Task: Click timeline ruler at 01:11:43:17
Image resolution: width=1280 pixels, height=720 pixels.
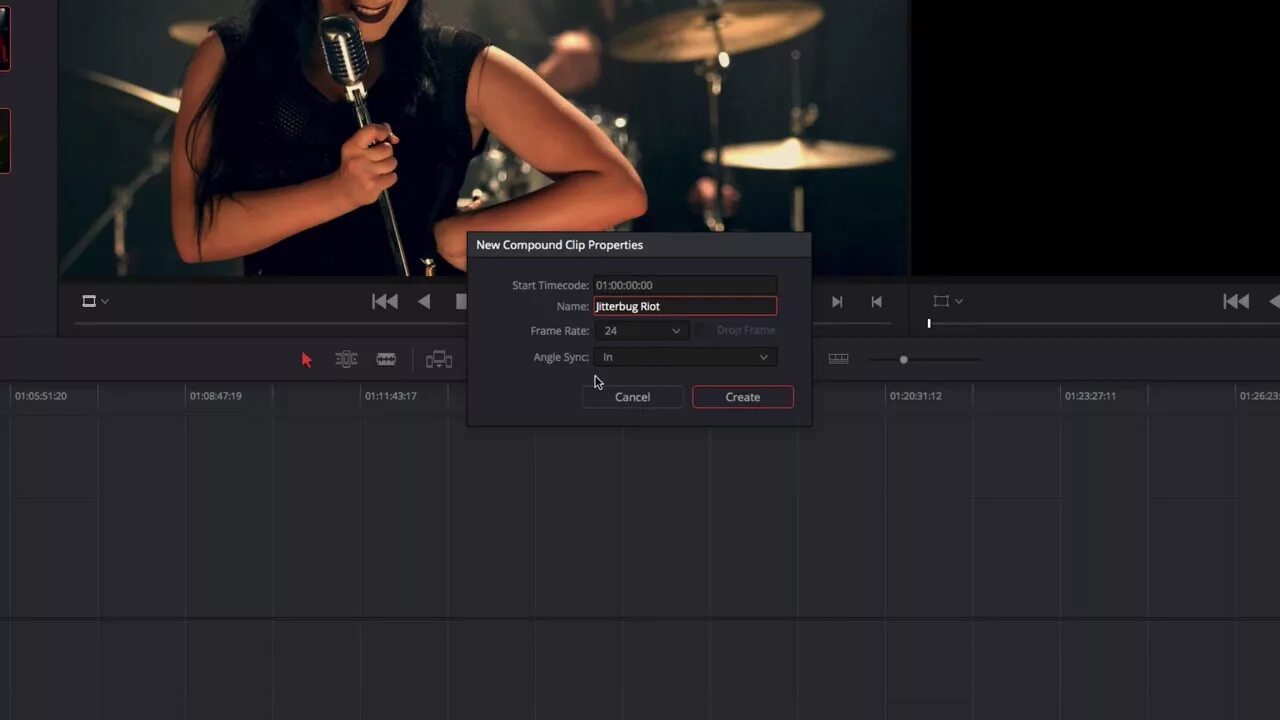Action: tap(391, 396)
